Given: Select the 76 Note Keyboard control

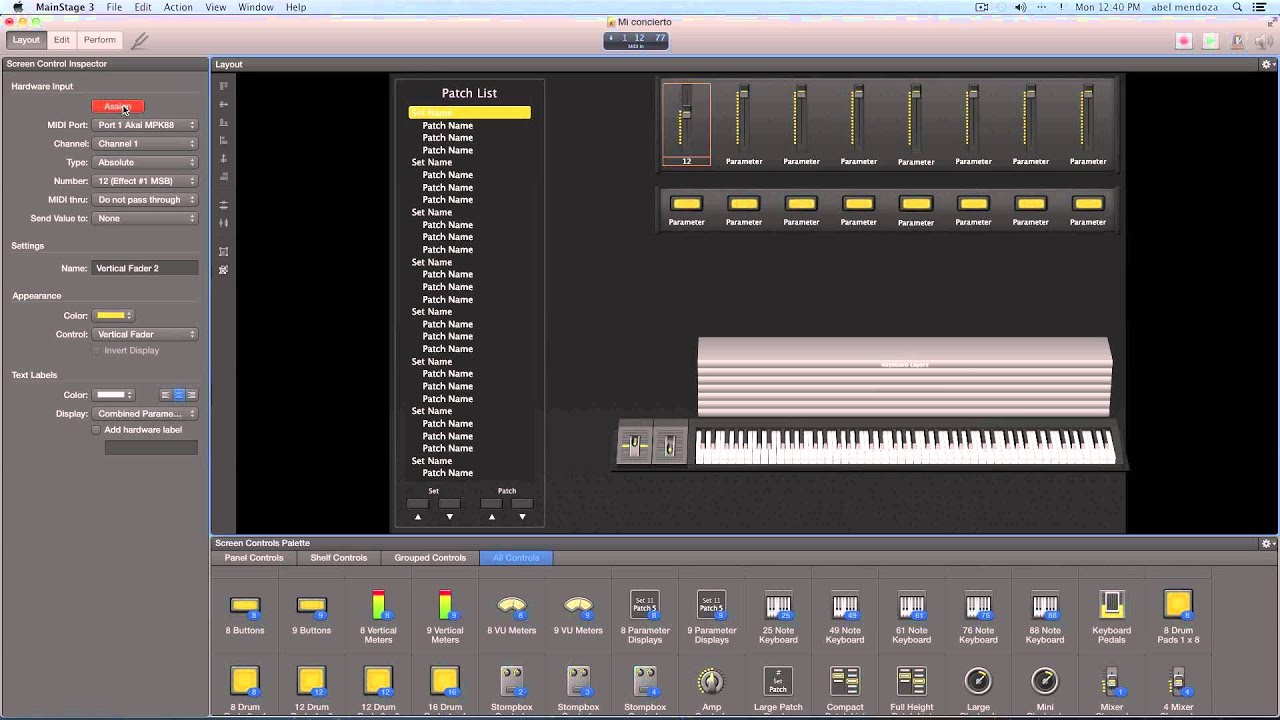Looking at the screenshot, I should tap(978, 616).
